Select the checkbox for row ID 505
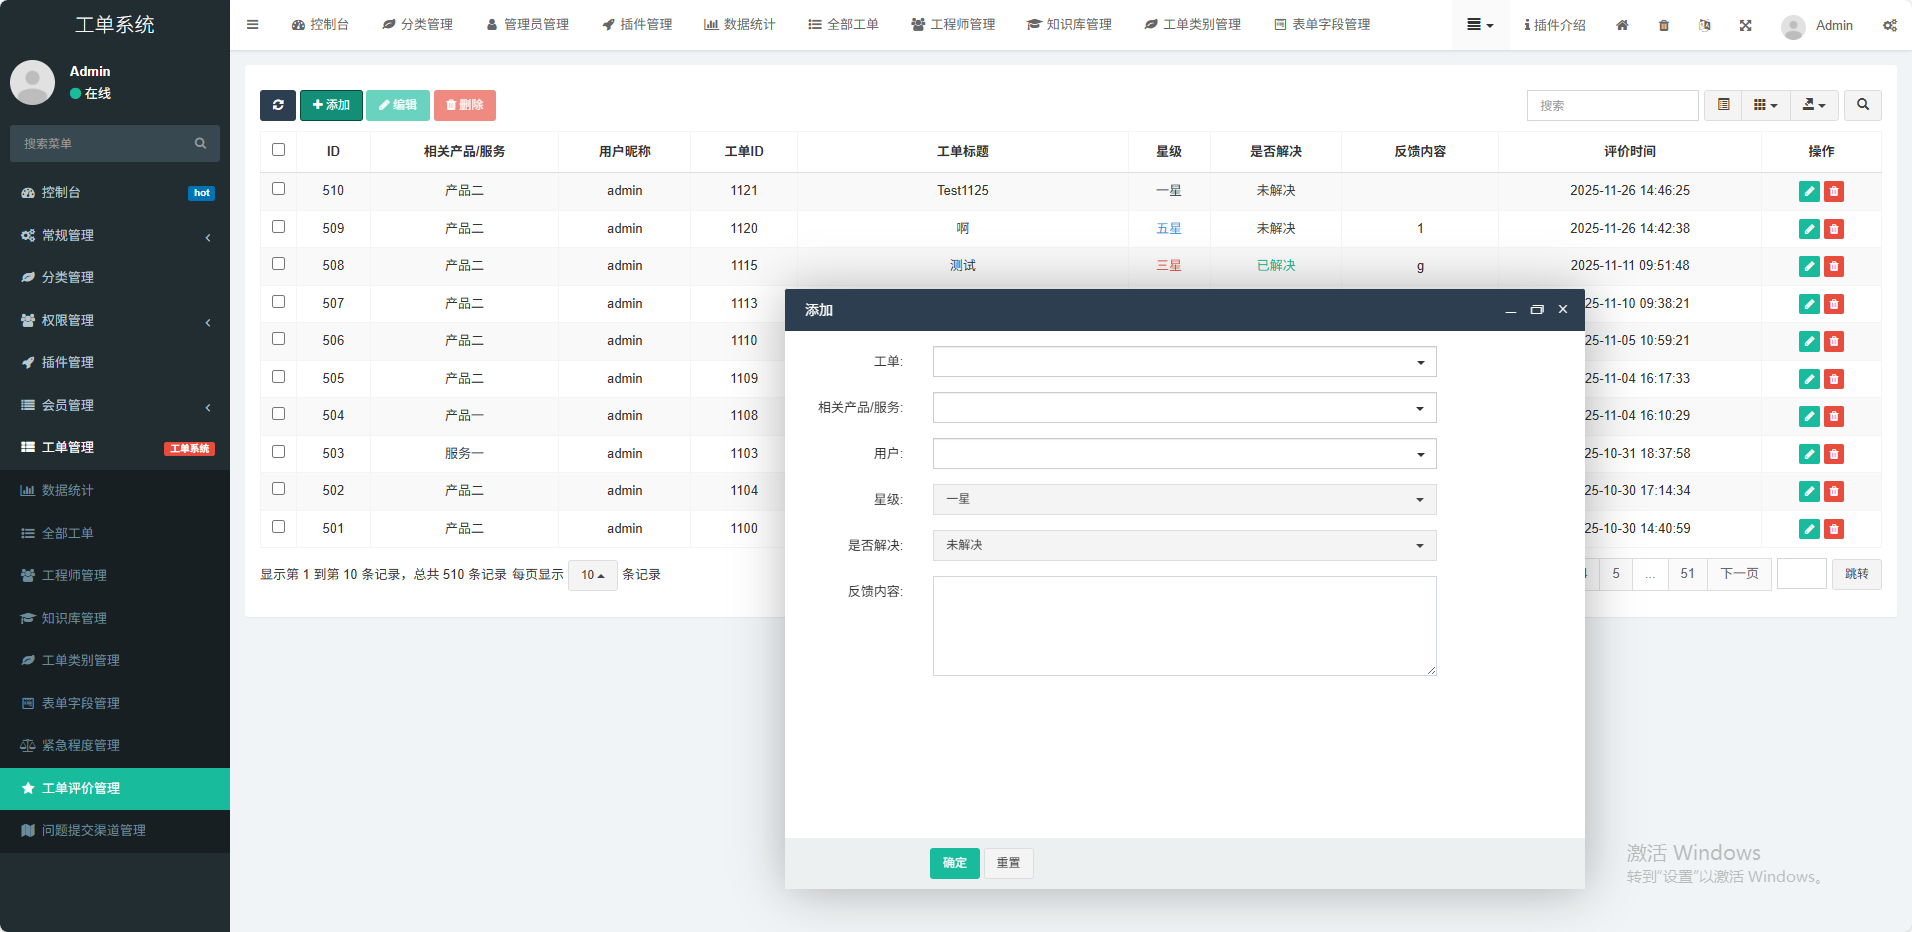The image size is (1912, 932). tap(279, 377)
